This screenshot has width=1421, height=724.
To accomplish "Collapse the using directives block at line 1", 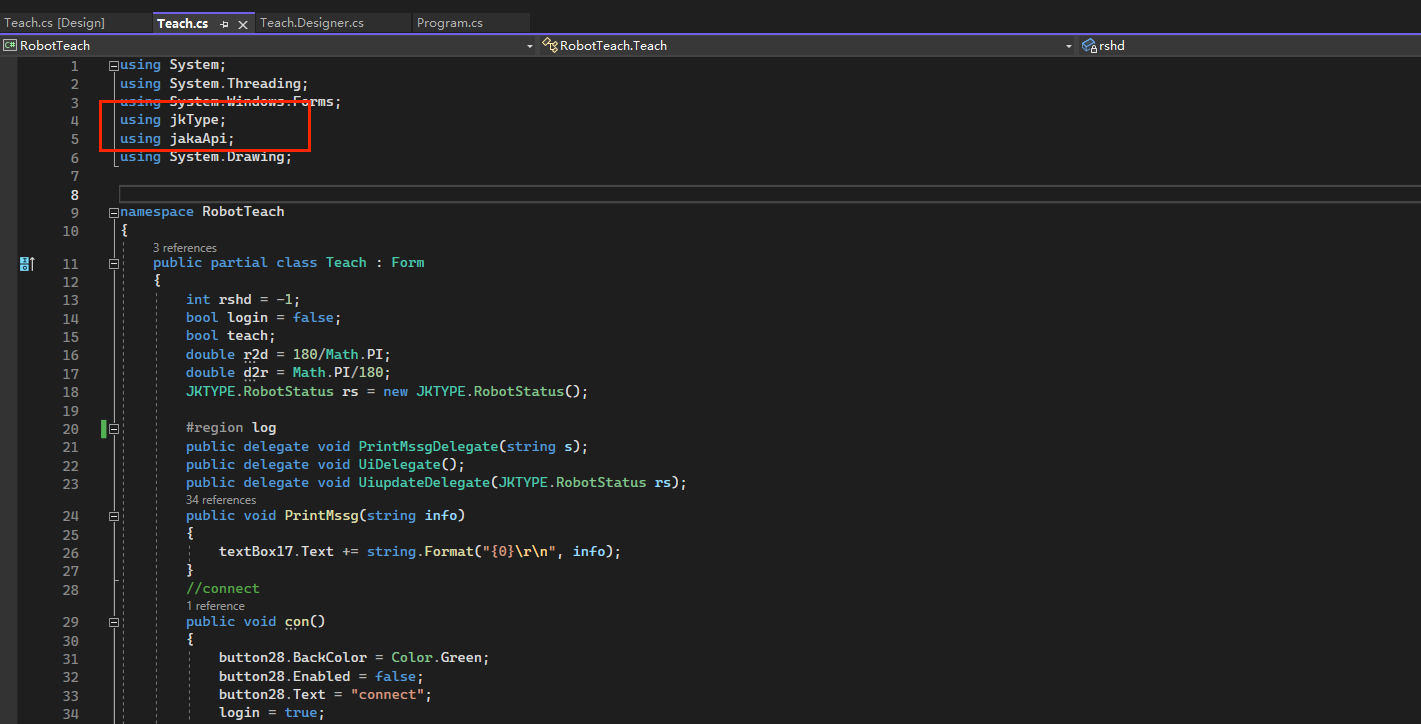I will tap(114, 65).
